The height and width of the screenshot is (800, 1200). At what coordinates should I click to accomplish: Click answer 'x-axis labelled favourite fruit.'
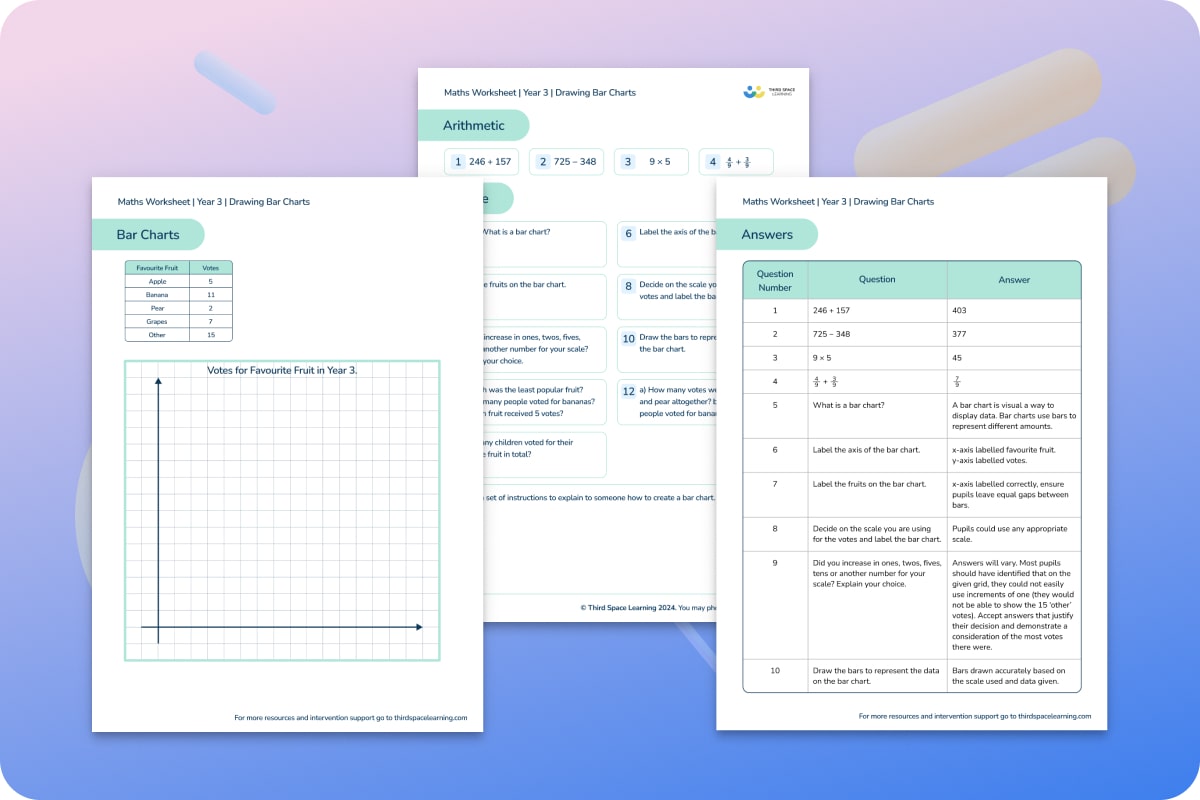click(1004, 450)
